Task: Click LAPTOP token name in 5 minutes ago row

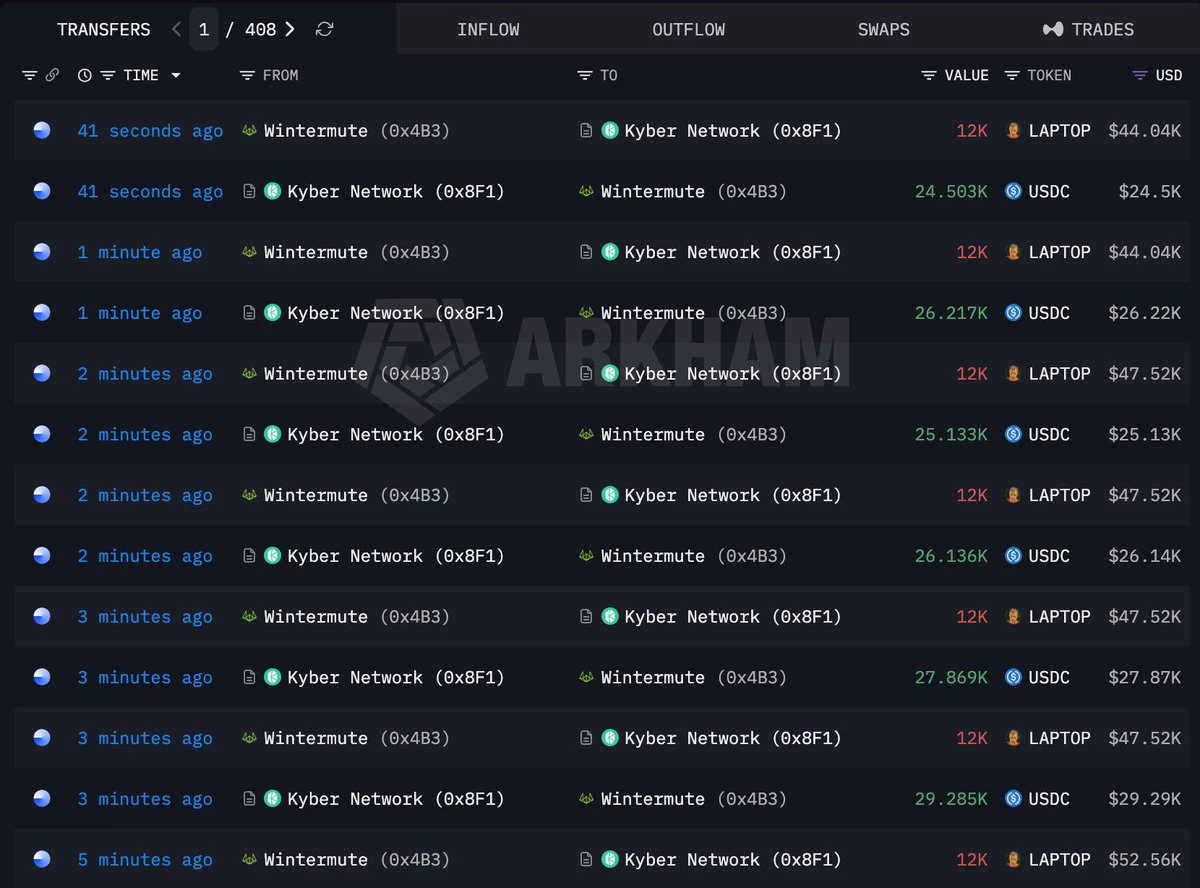Action: point(1060,860)
